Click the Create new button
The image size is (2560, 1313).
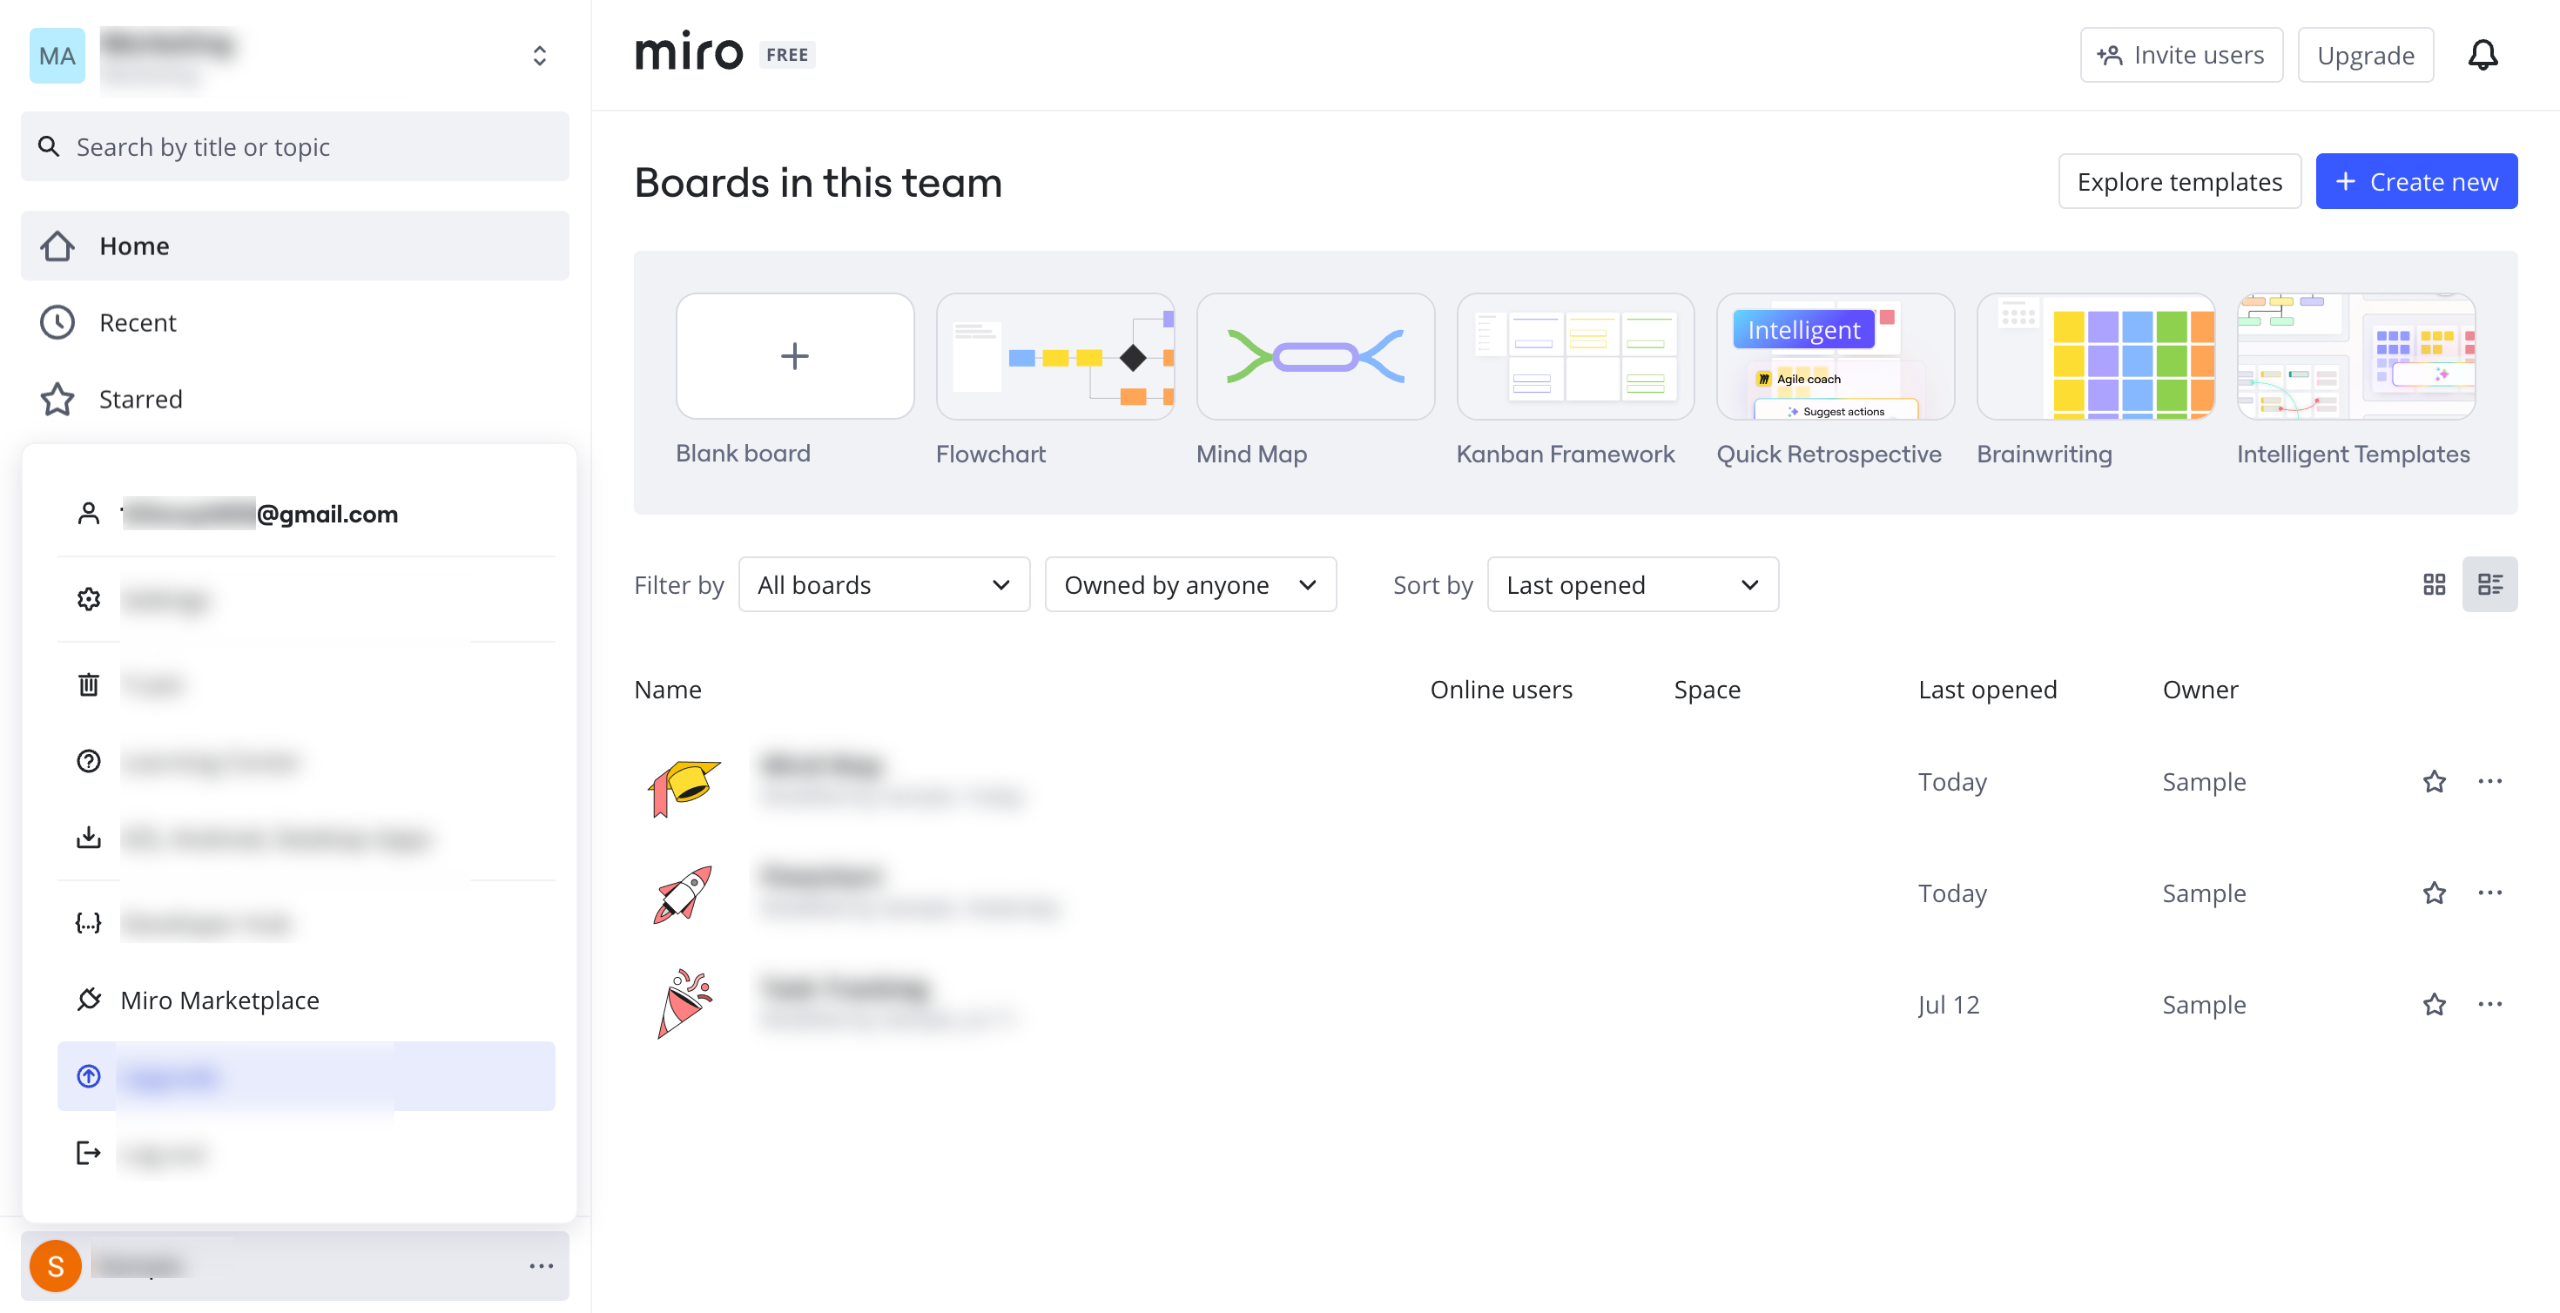pyautogui.click(x=2415, y=182)
